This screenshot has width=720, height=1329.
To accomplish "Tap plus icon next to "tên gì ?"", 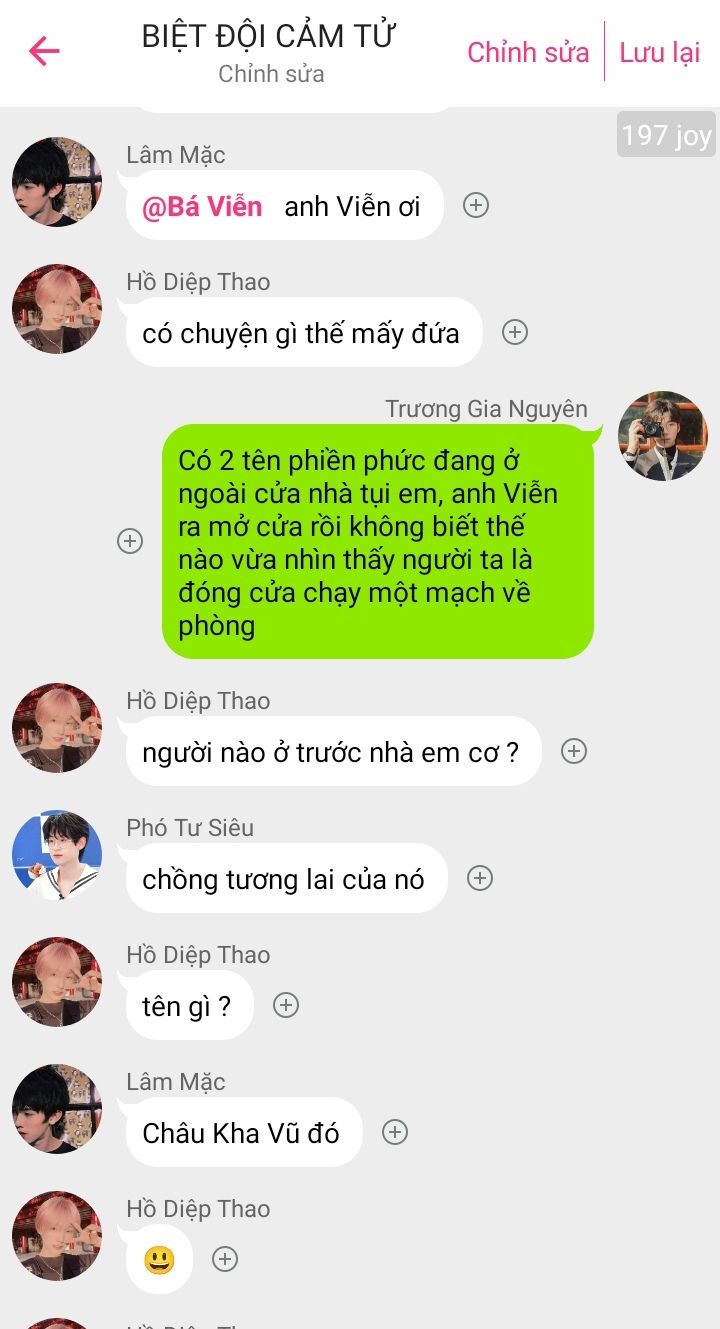I will click(287, 1005).
